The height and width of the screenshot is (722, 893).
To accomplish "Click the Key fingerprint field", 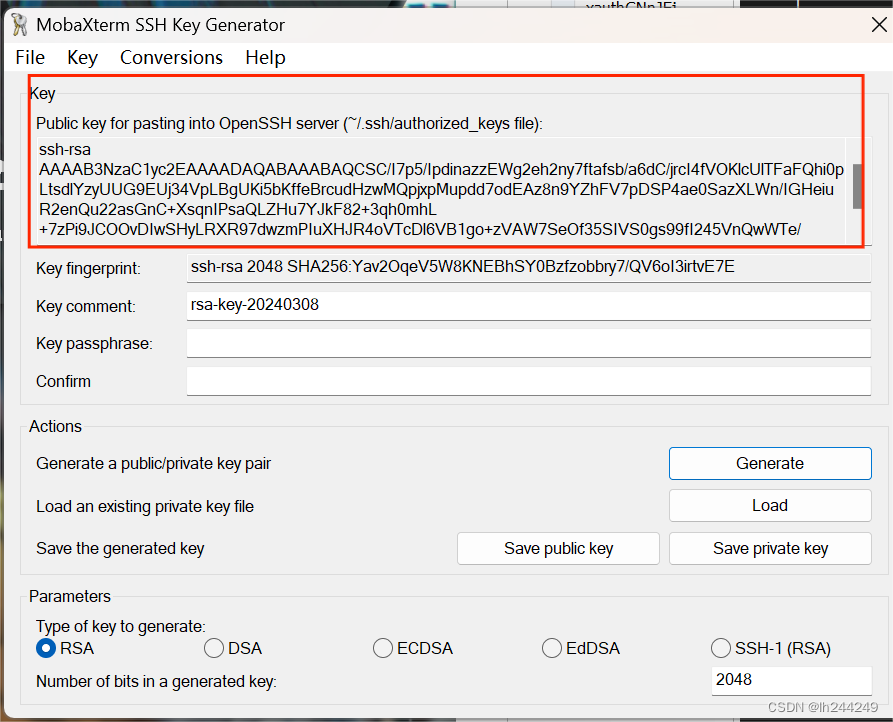I will (529, 268).
